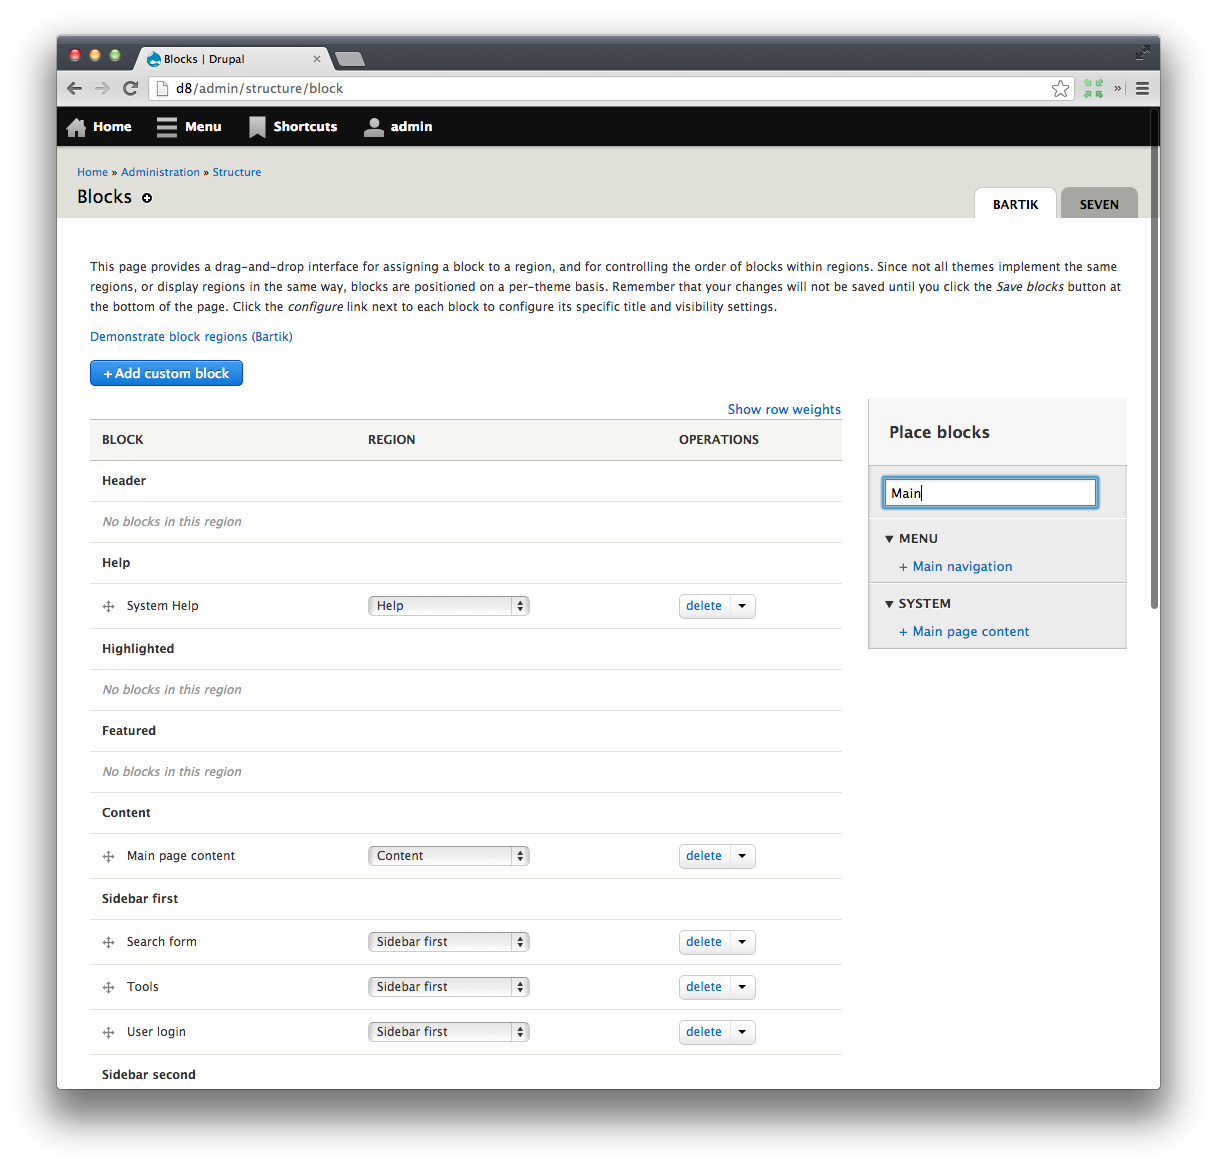Go back using browser back arrow

point(74,88)
